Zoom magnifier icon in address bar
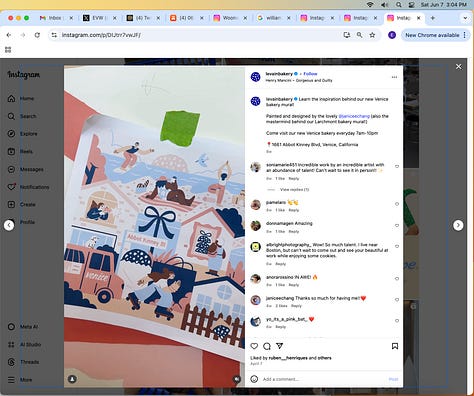 [x=359, y=35]
